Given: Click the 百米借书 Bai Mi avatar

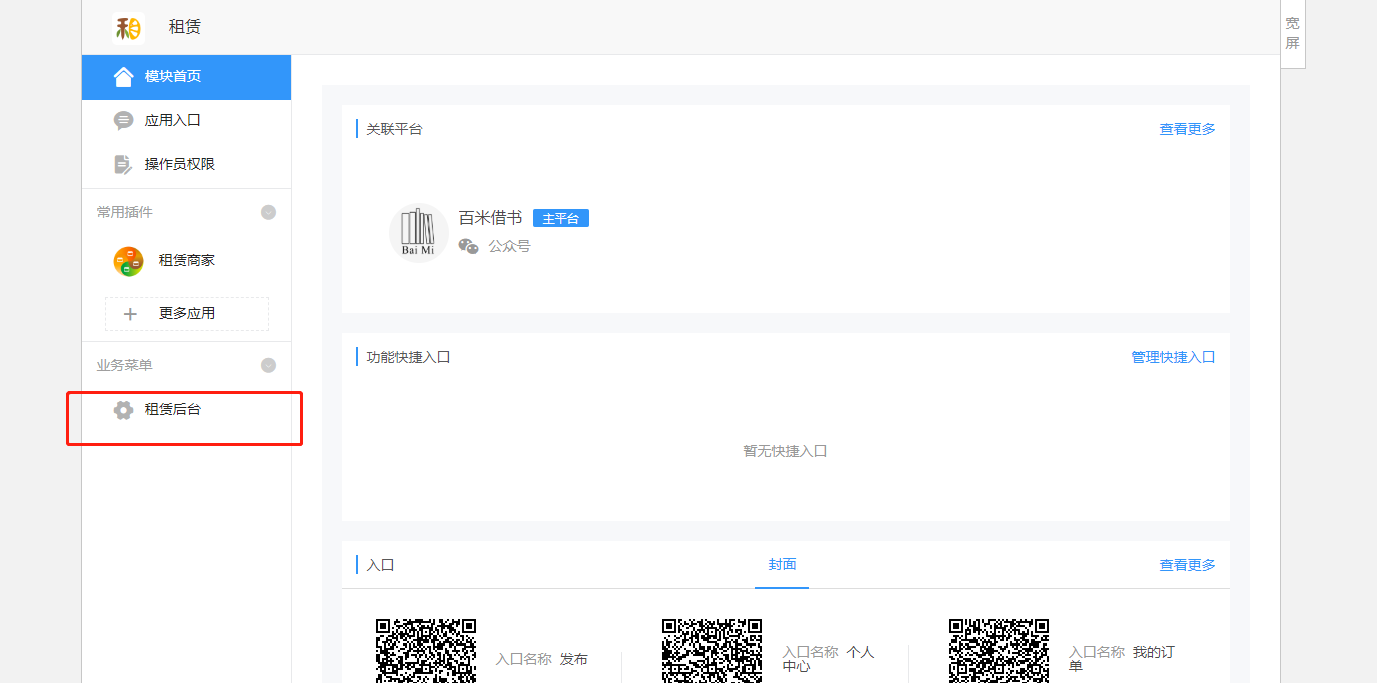Looking at the screenshot, I should point(418,233).
